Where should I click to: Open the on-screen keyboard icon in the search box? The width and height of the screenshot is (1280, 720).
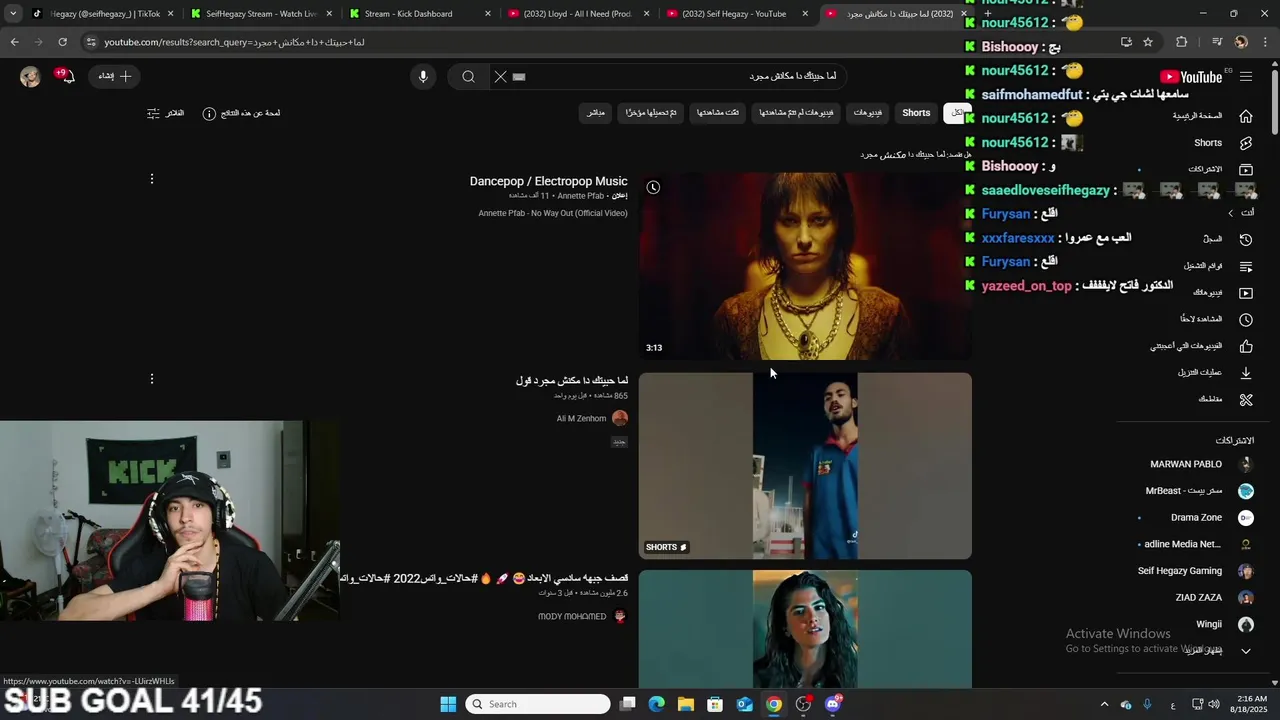click(x=519, y=77)
